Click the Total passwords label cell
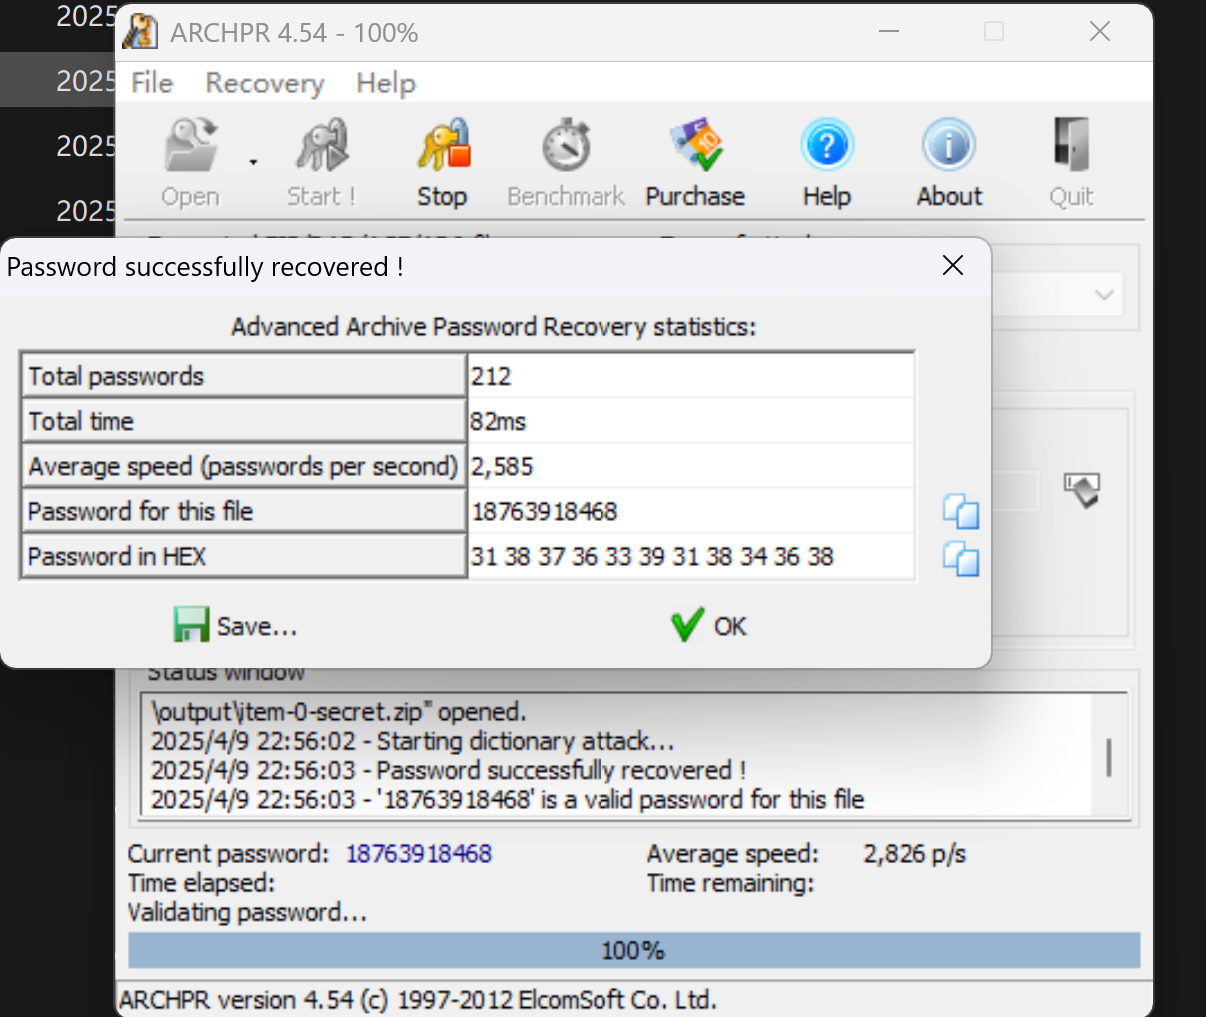Image resolution: width=1206 pixels, height=1017 pixels. 243,376
